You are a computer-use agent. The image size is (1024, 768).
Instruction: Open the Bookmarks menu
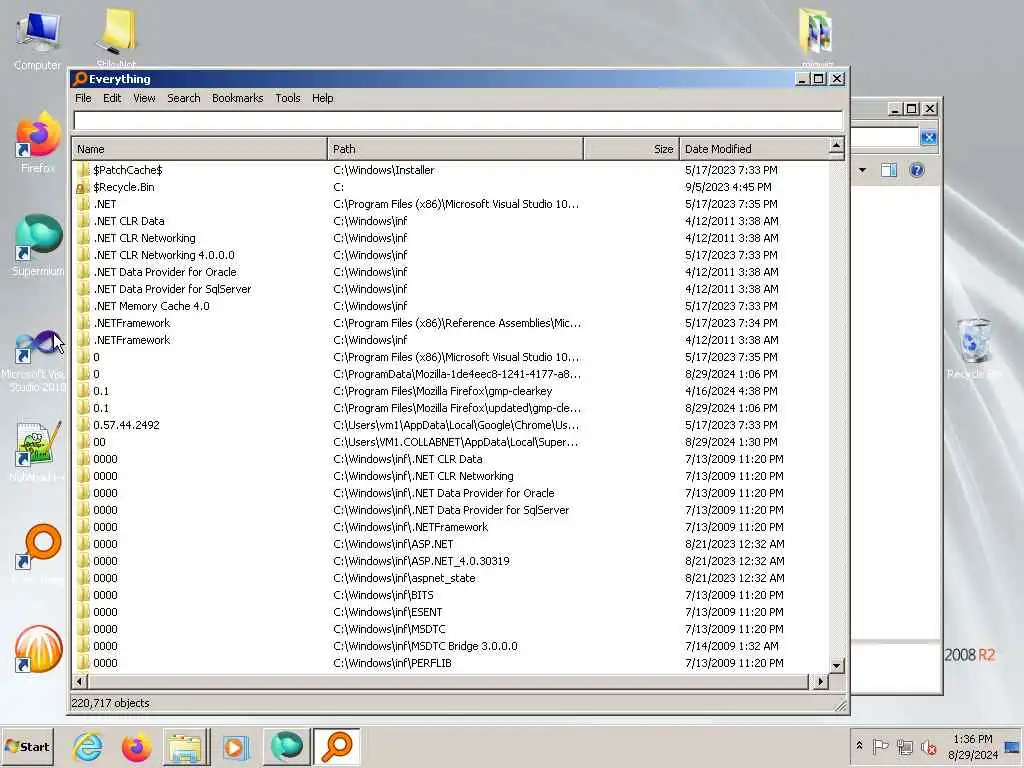tap(238, 98)
